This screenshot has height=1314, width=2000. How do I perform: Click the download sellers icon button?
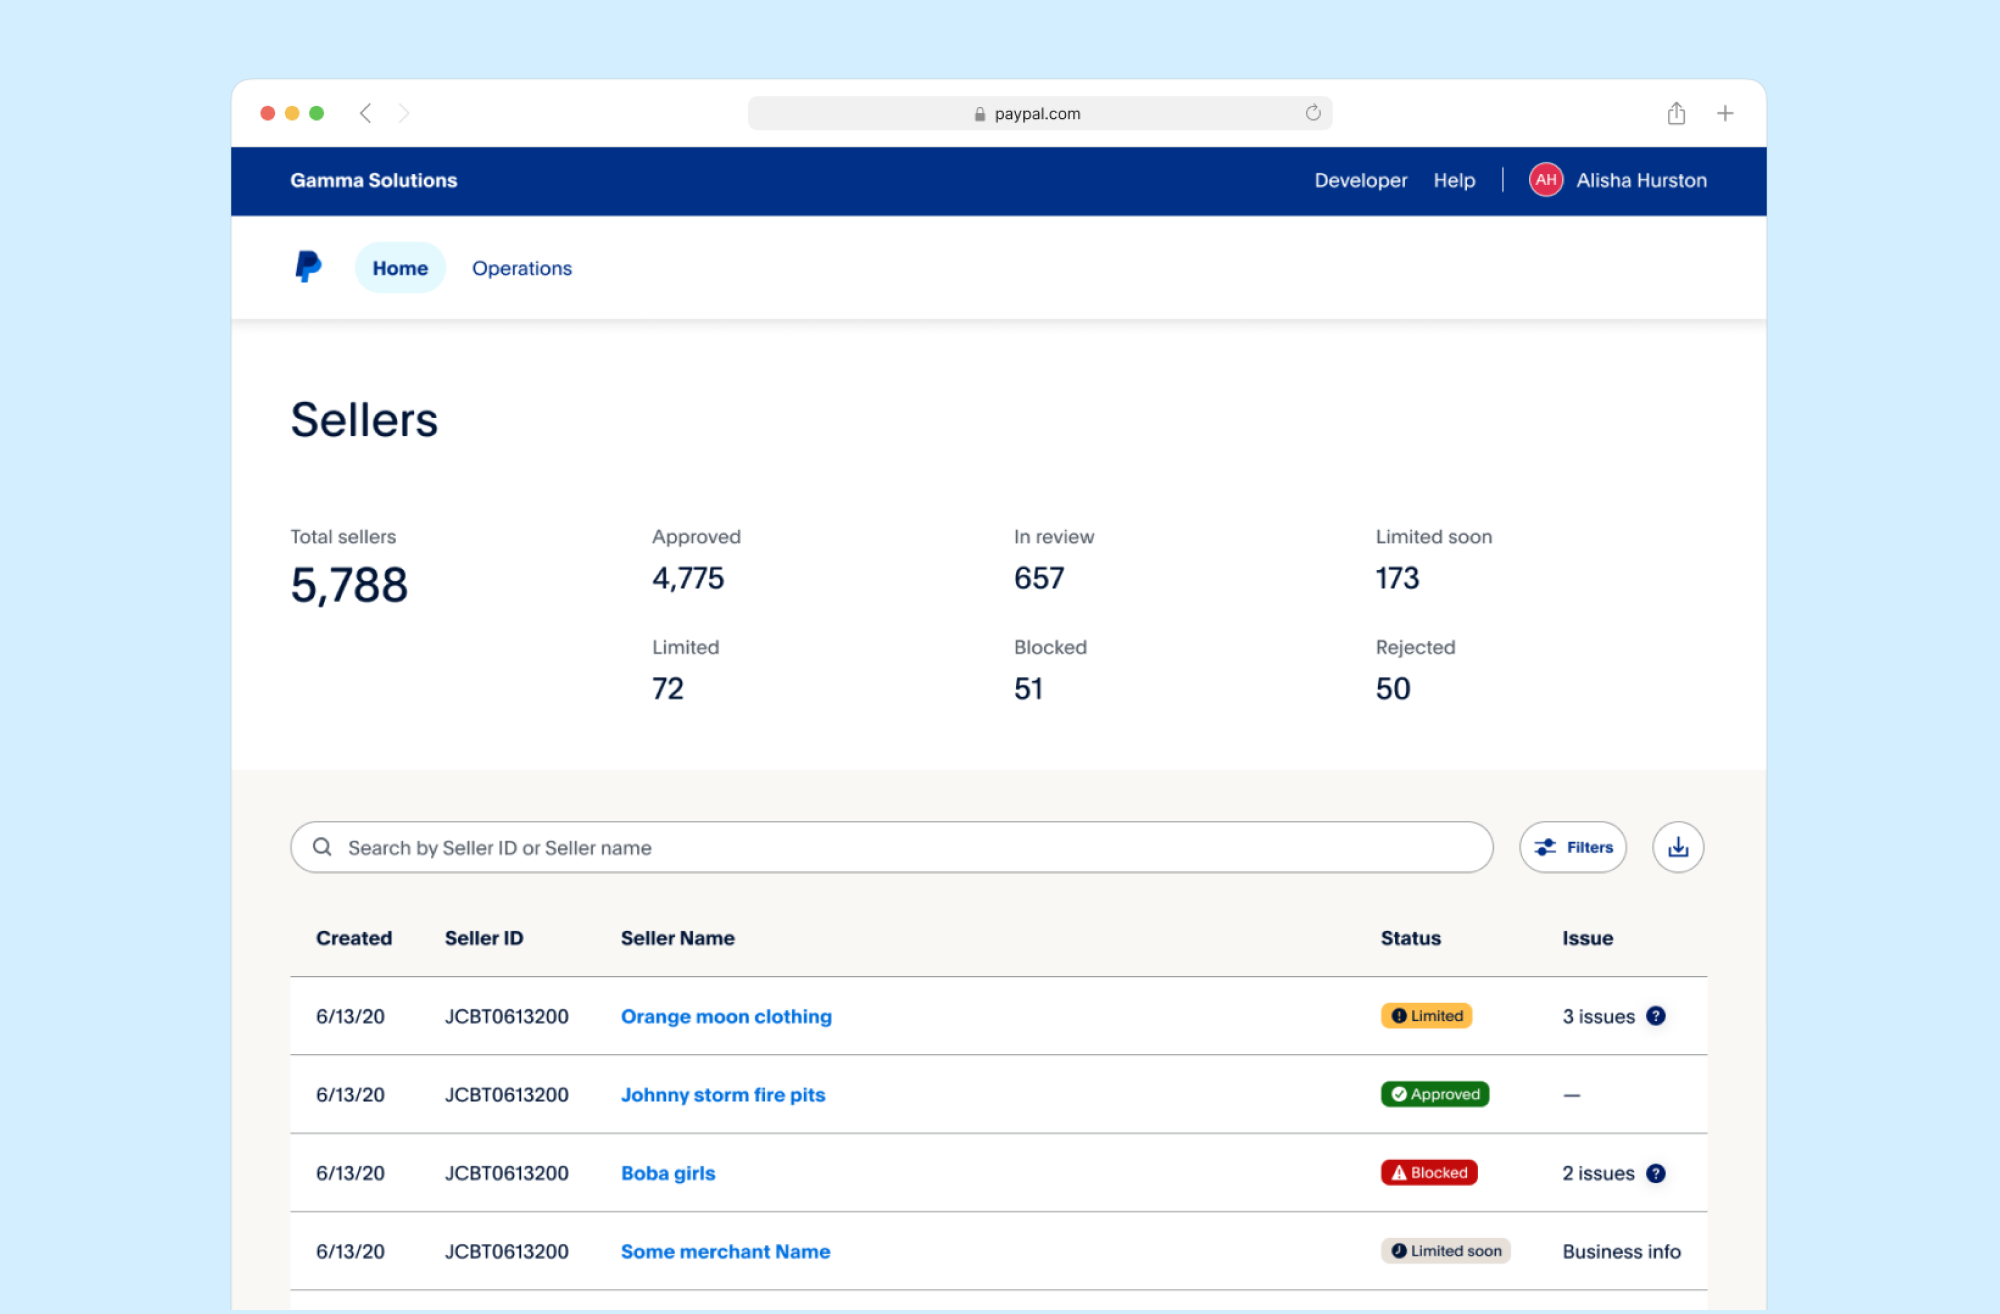coord(1678,847)
